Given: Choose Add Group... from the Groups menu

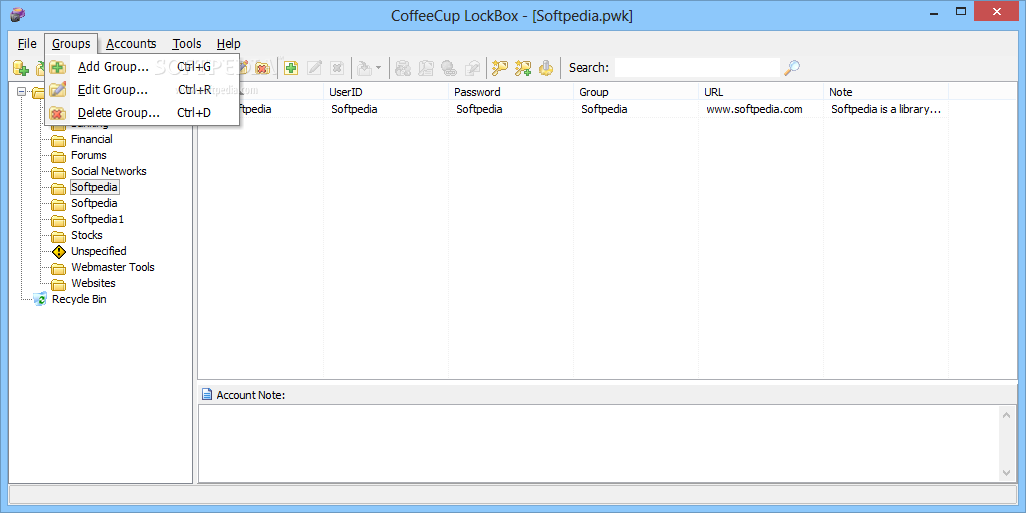Looking at the screenshot, I should [142, 67].
